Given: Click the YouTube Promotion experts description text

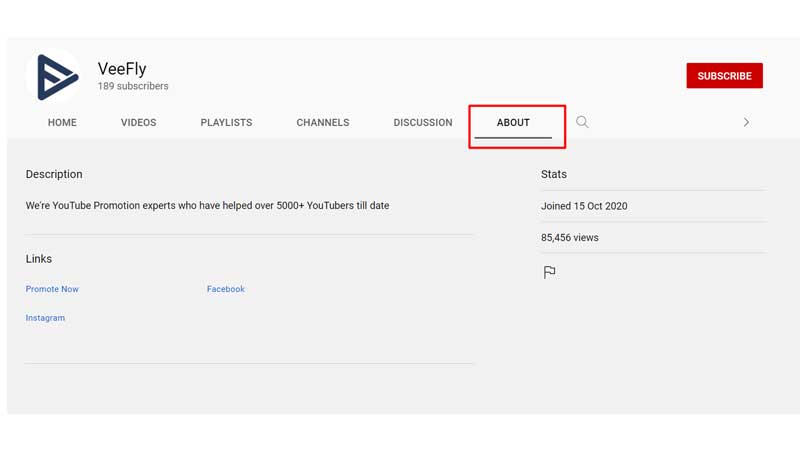Looking at the screenshot, I should click(x=207, y=206).
